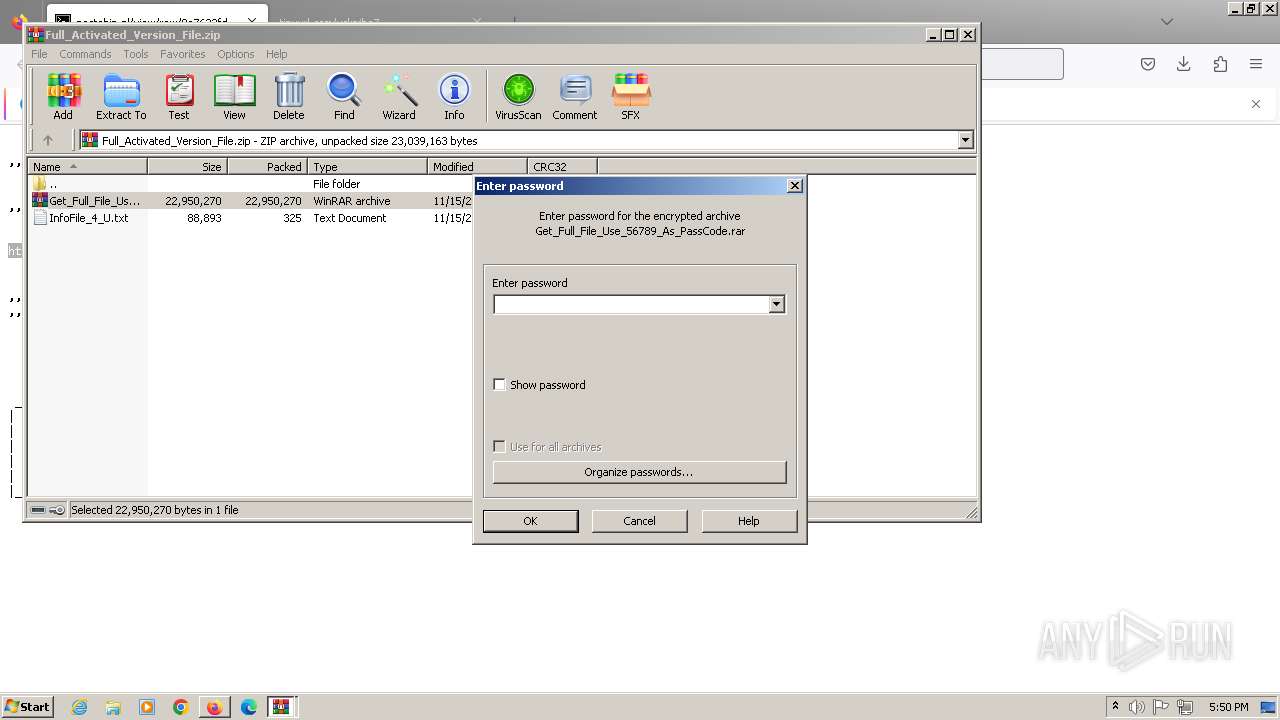Expand the Enter password dropdown arrow
The image size is (1280, 720).
(x=776, y=304)
